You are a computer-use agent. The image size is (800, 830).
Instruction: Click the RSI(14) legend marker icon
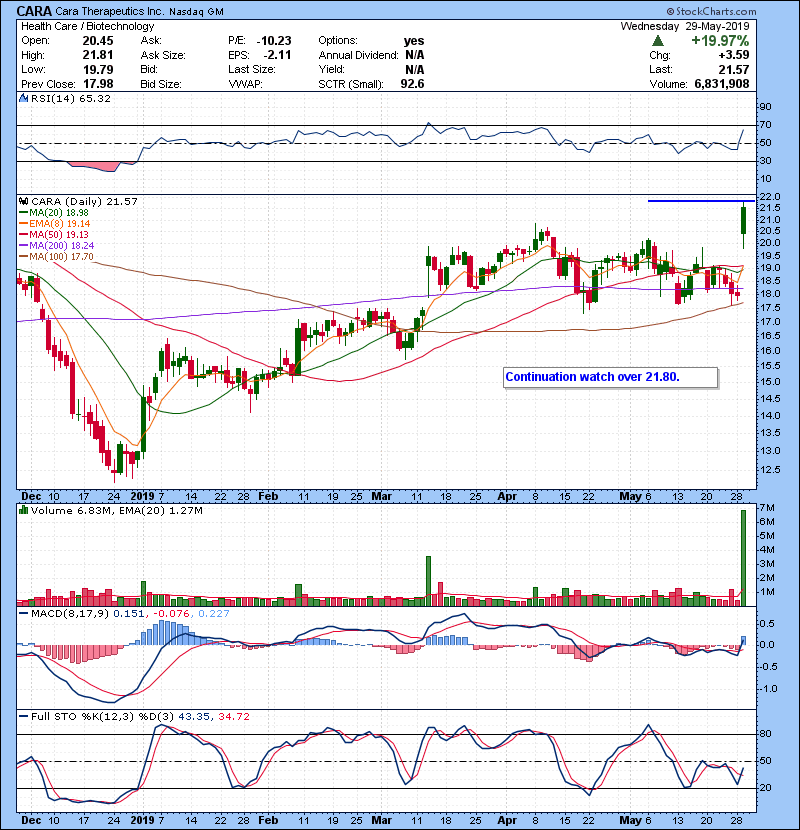coord(21,100)
